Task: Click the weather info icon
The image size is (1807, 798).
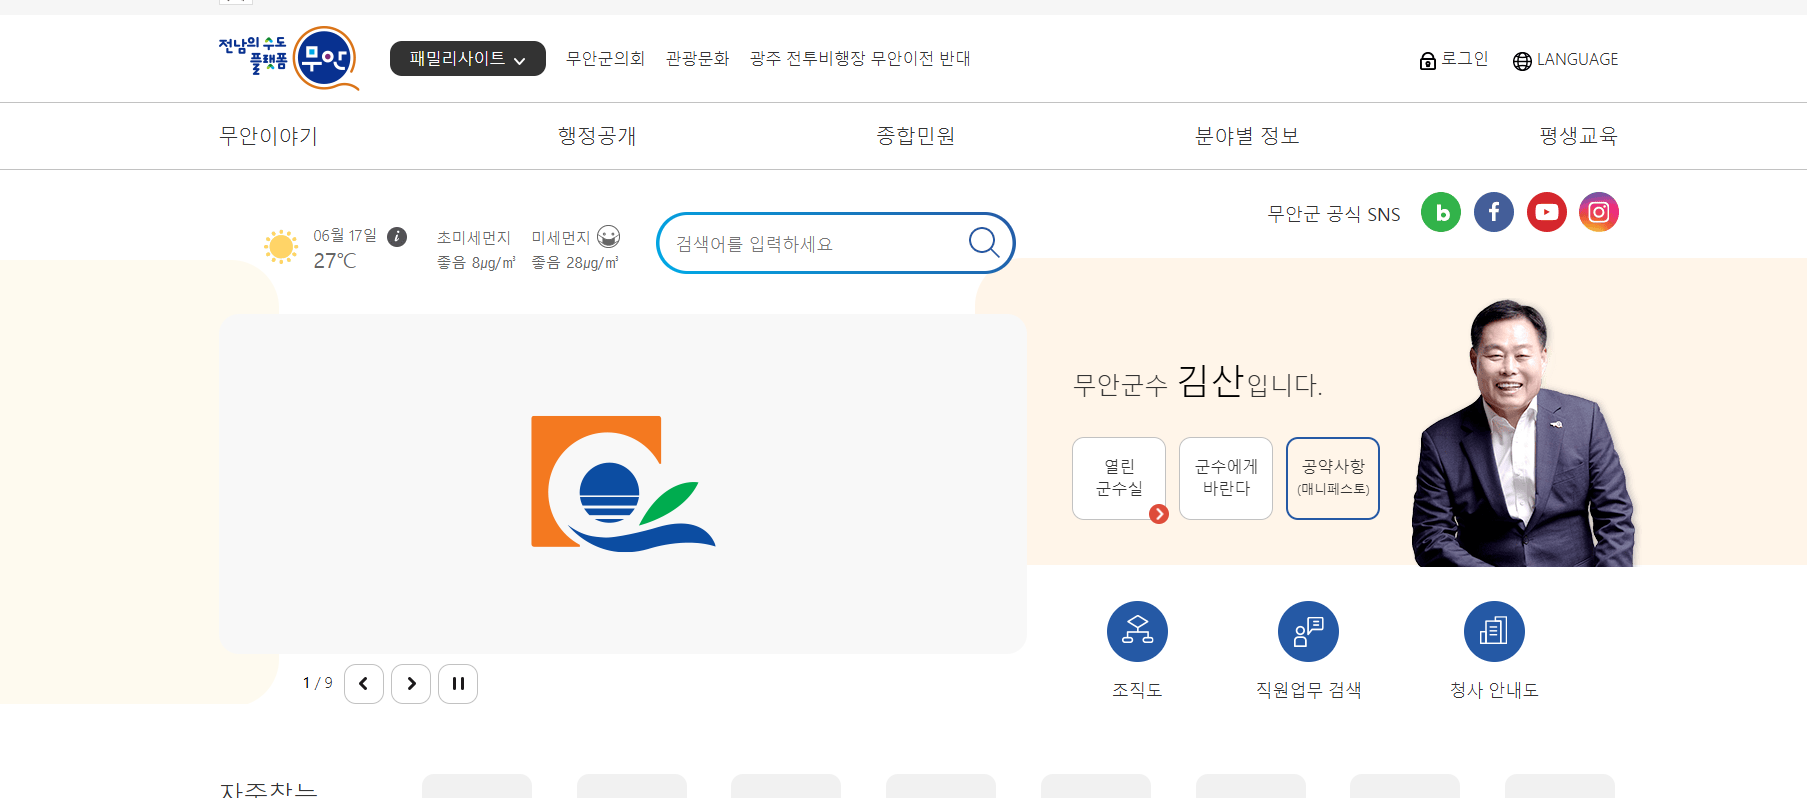Action: tap(397, 237)
